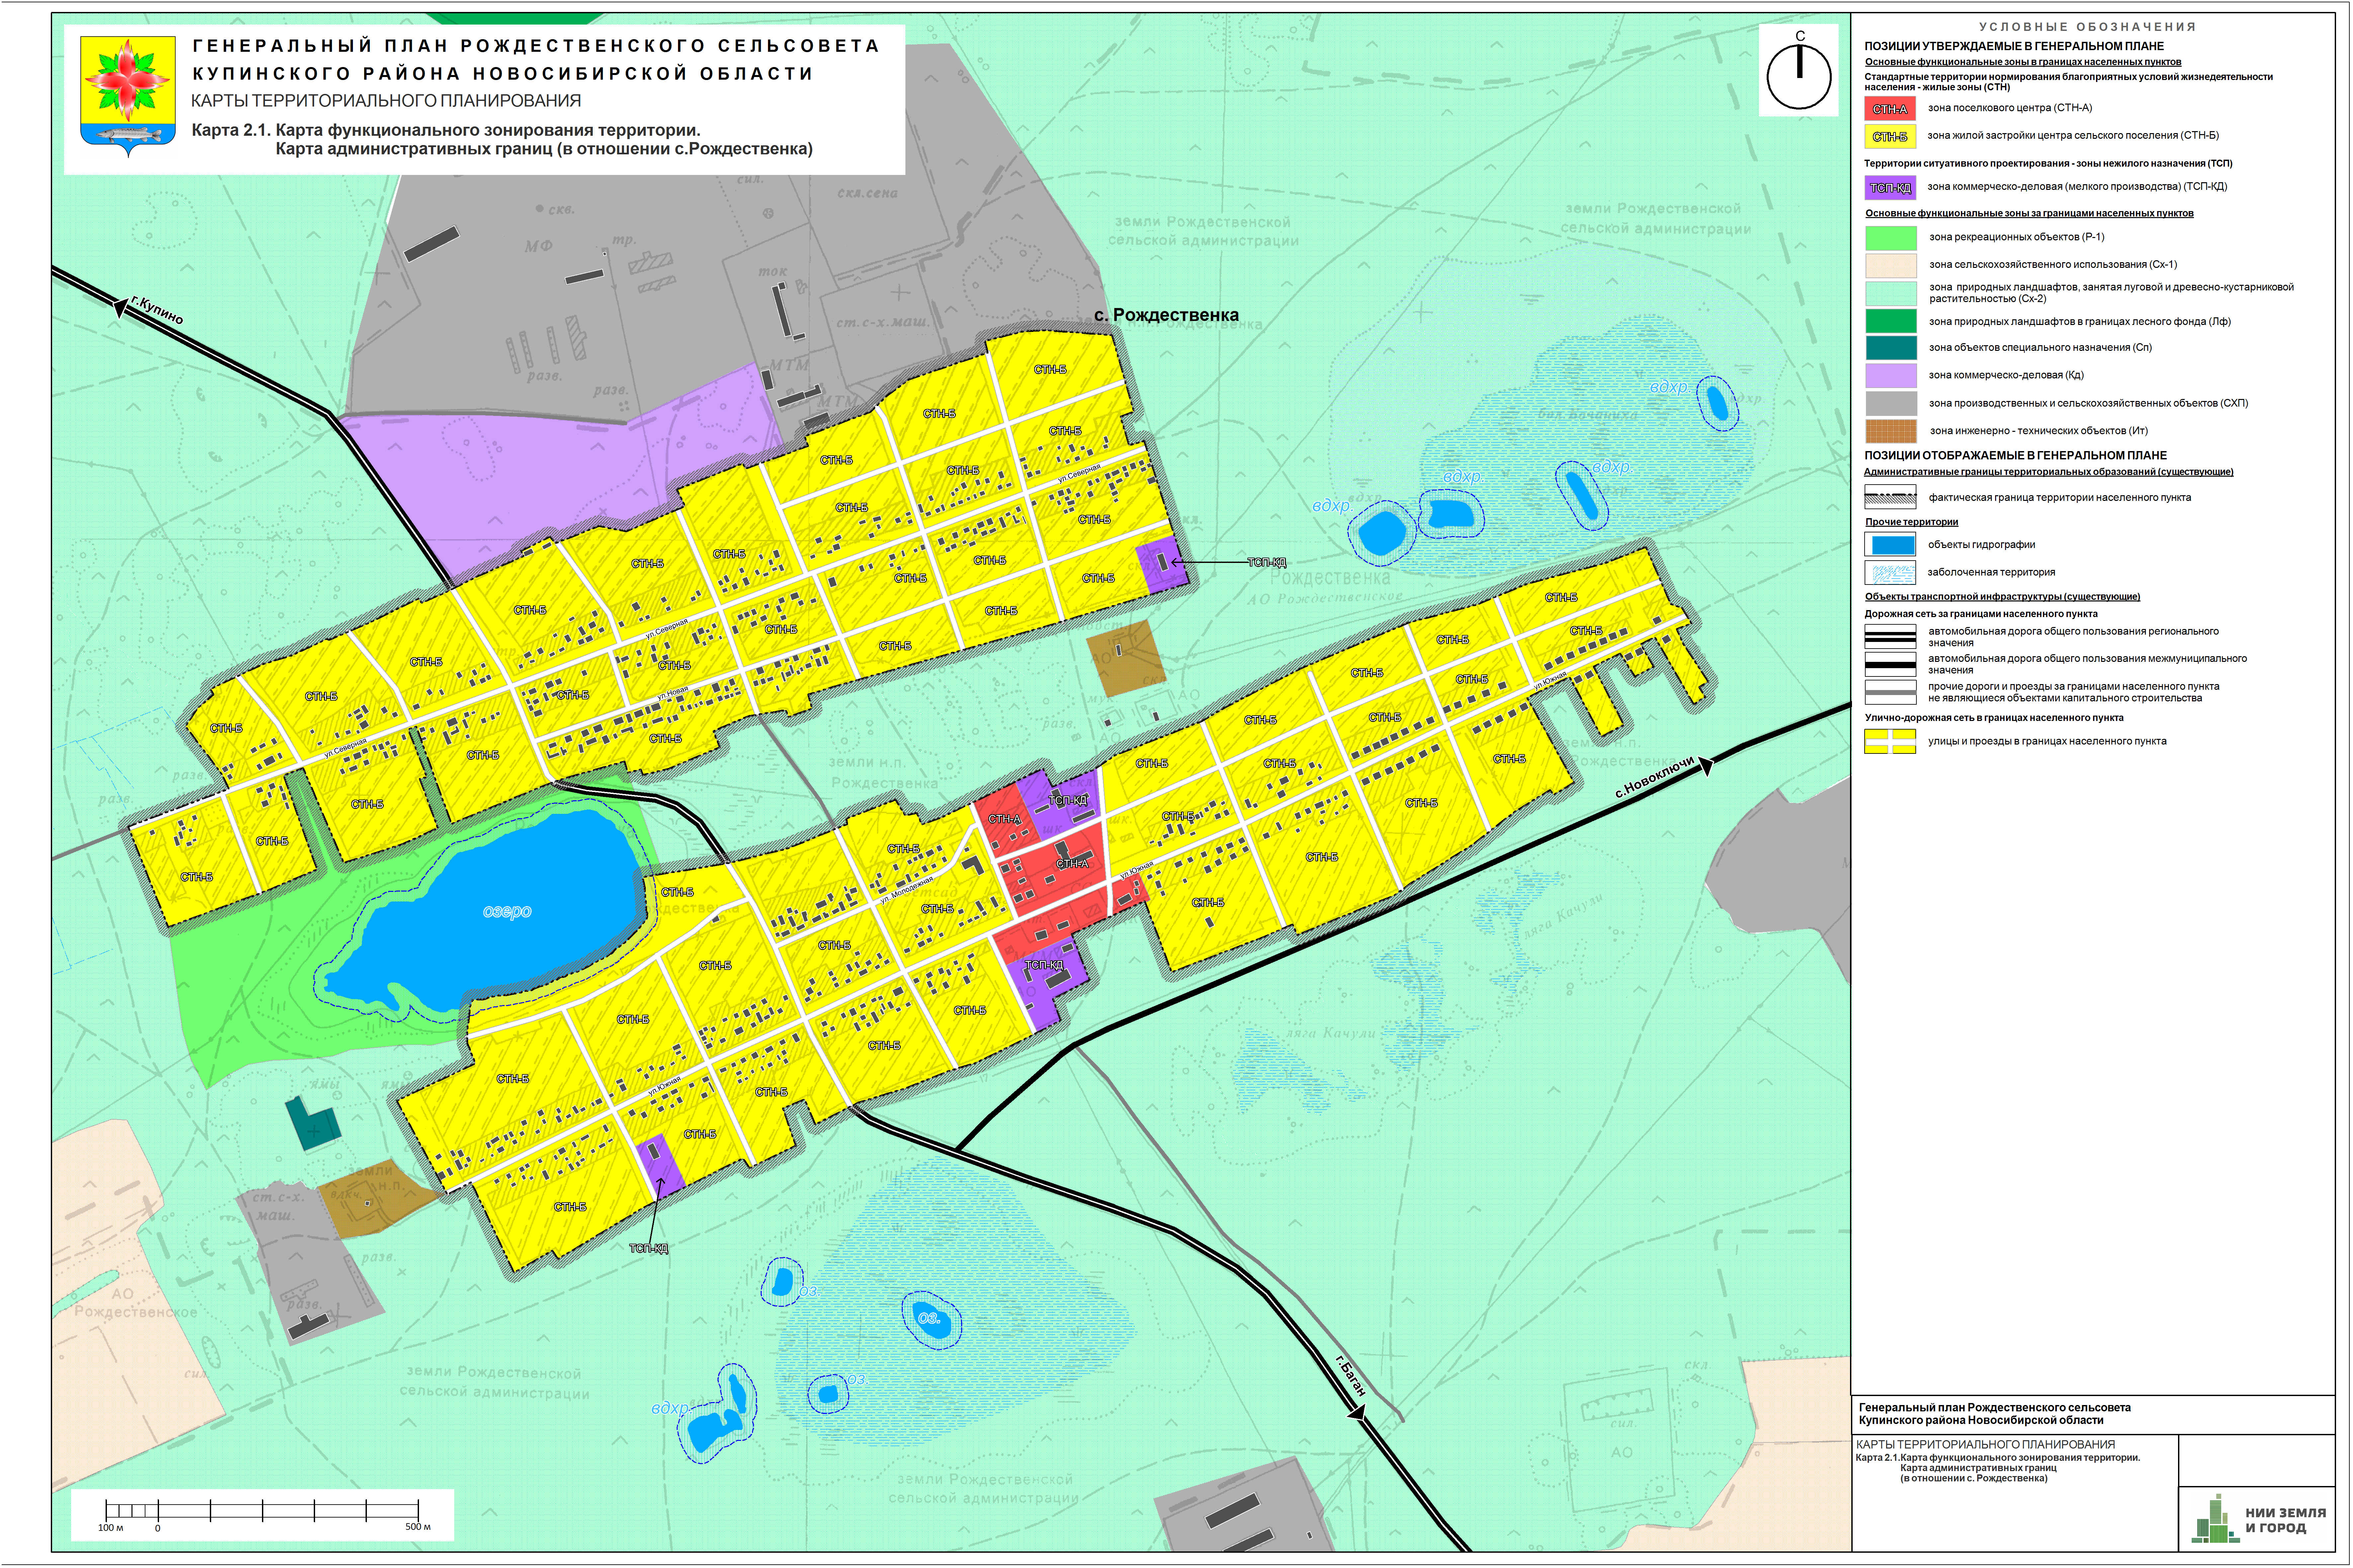Click the 'УСЛОВНЫЕ ОБОЗНАЧЕНИЯ' legend heading
Image resolution: width=2353 pixels, height=1568 pixels.
[2088, 27]
